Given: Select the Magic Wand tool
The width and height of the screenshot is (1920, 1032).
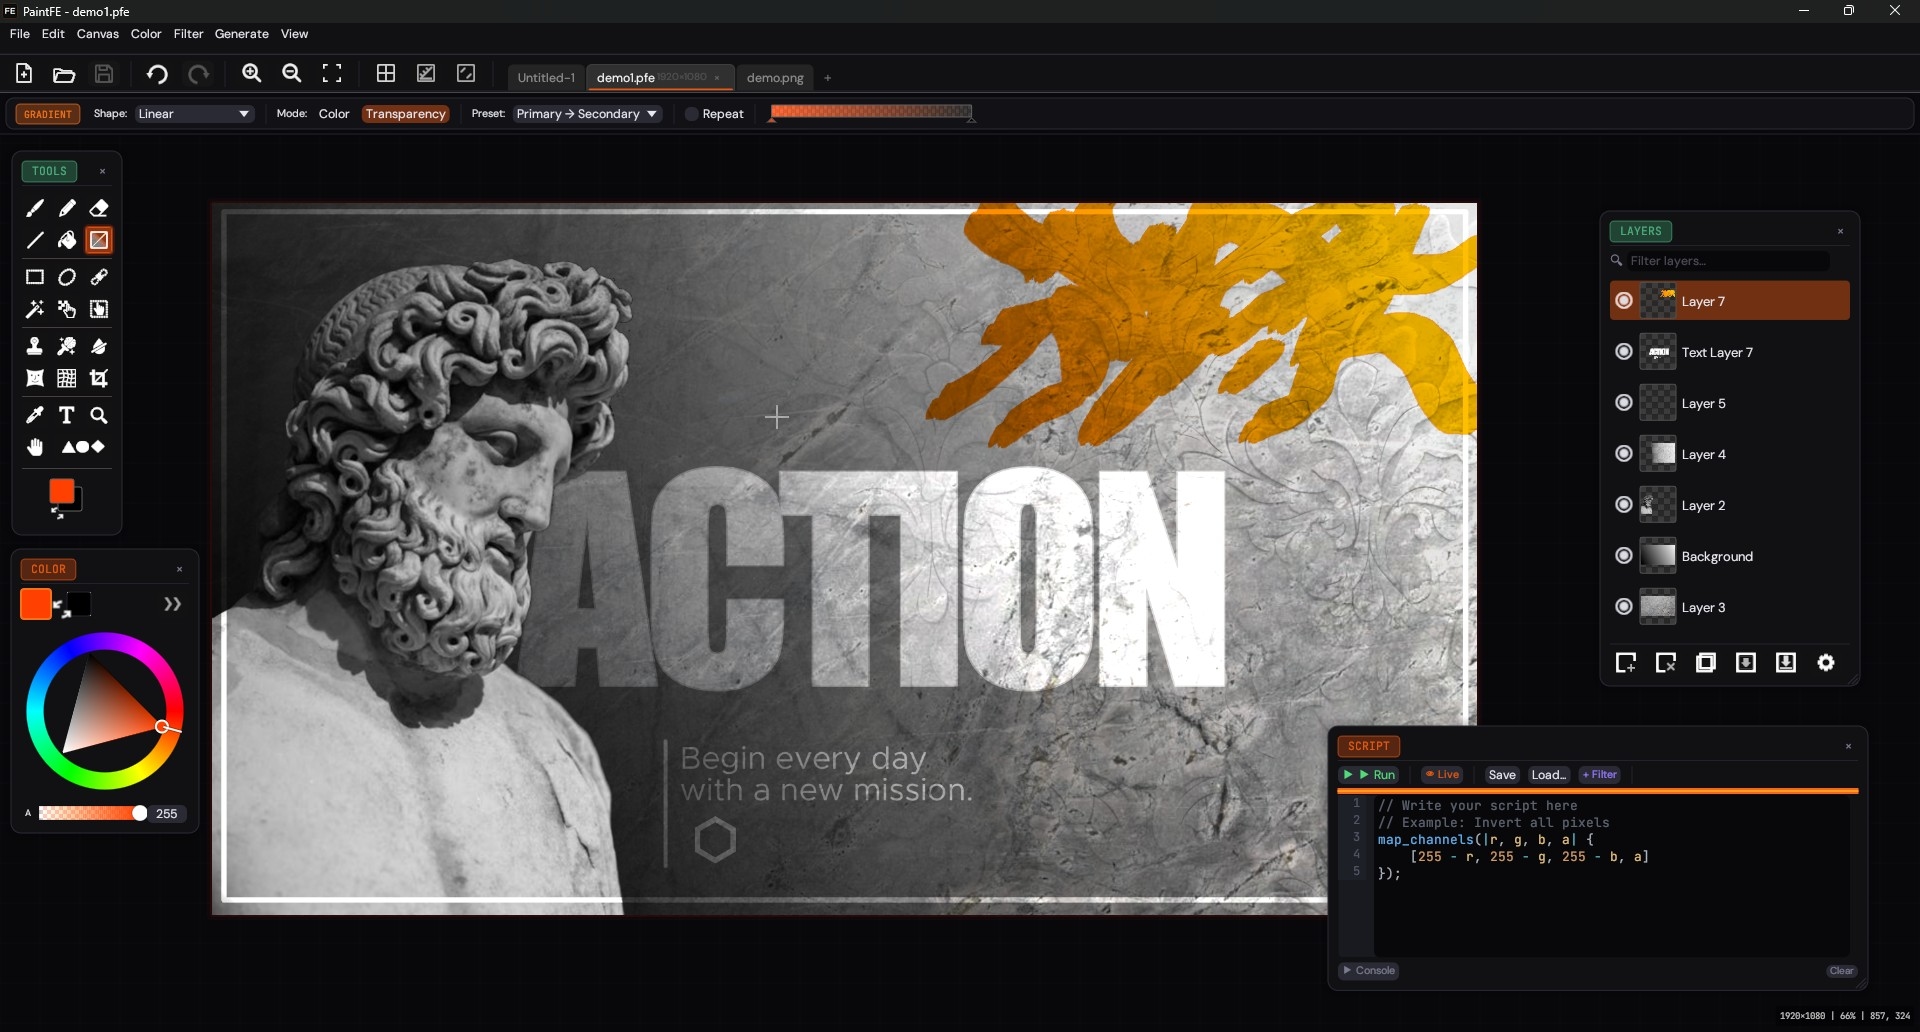Looking at the screenshot, I should click(35, 309).
